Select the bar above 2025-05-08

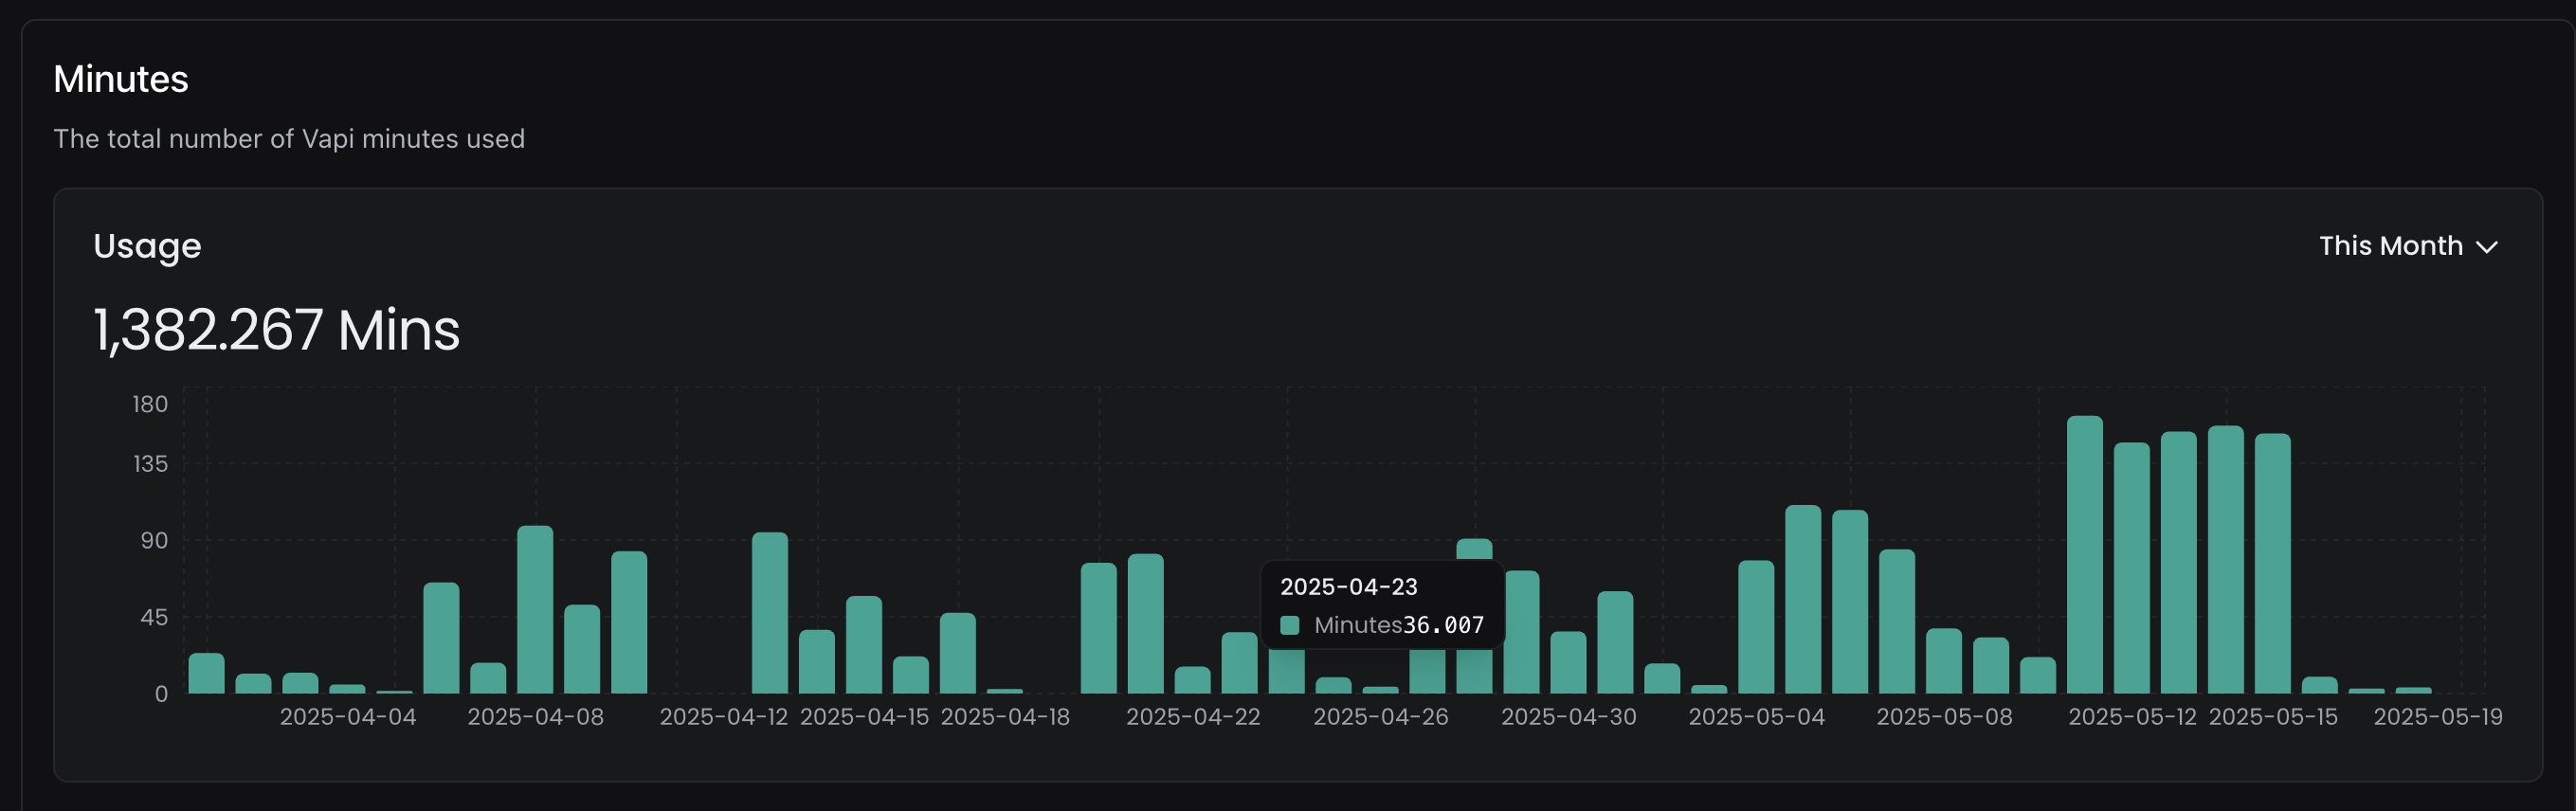click(x=1944, y=661)
